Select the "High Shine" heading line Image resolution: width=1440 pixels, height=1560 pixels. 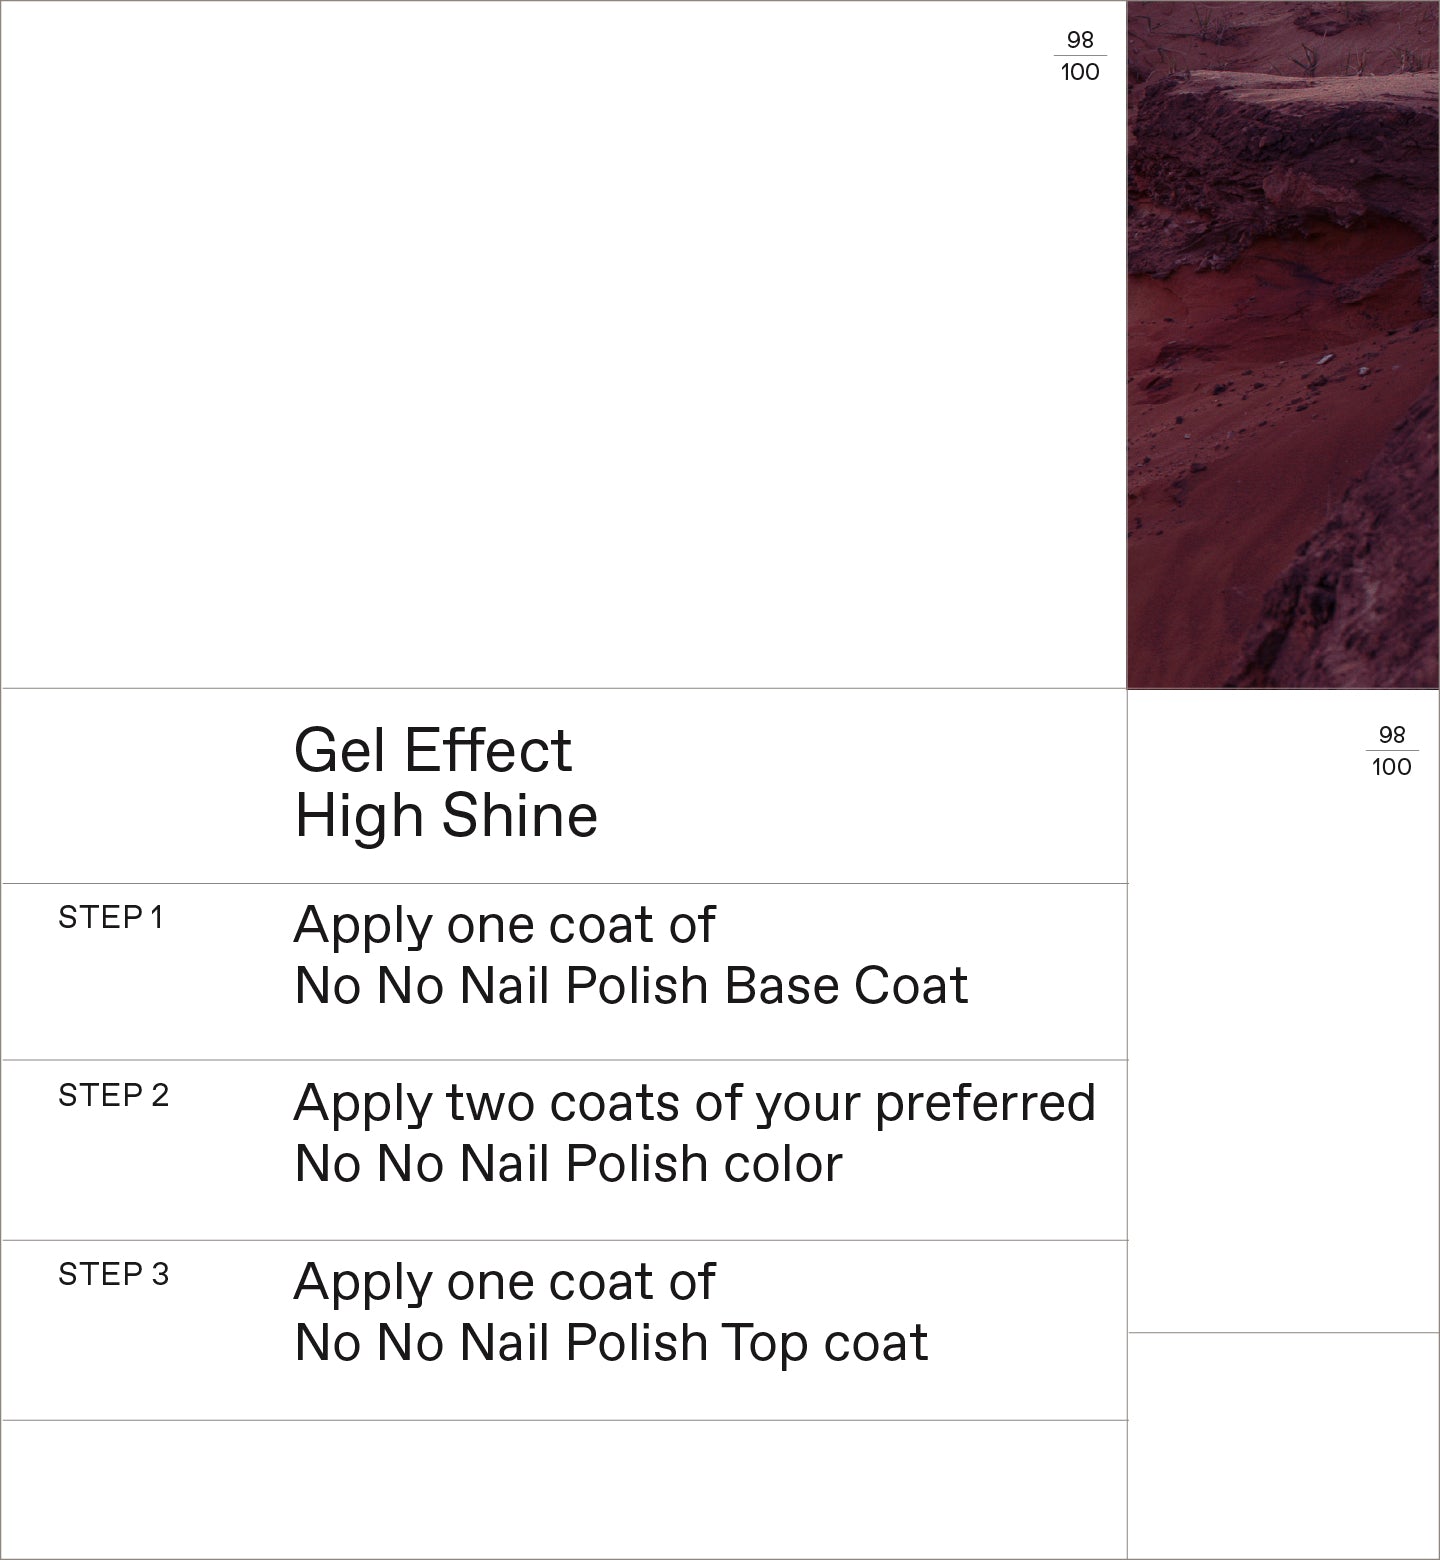coord(446,815)
